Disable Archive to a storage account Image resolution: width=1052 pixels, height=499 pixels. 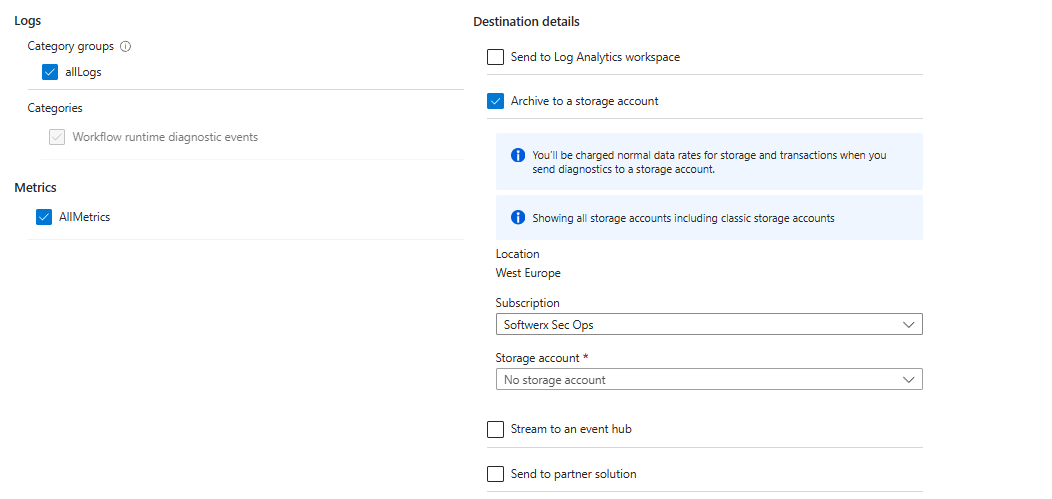coord(496,101)
